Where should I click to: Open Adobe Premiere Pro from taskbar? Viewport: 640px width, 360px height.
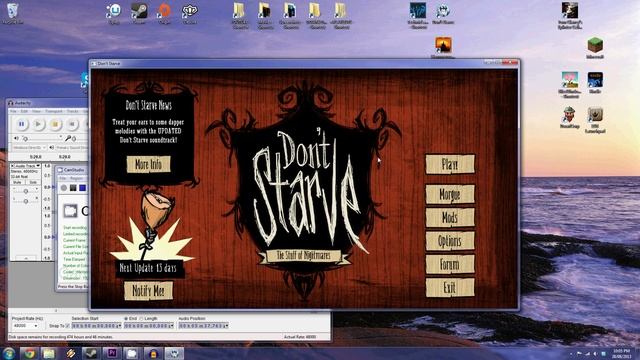(112, 353)
